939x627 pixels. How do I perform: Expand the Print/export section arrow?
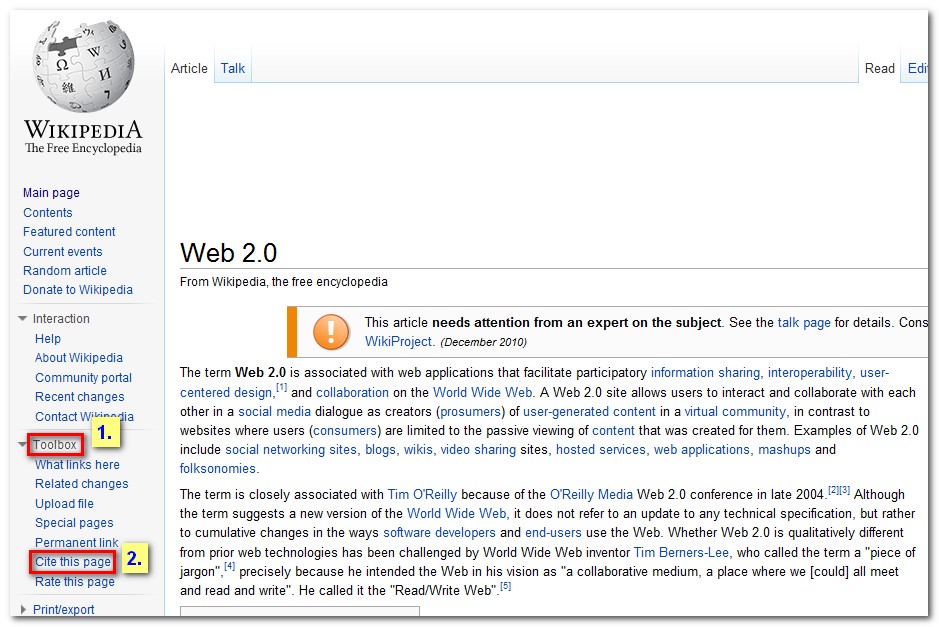pyautogui.click(x=23, y=609)
